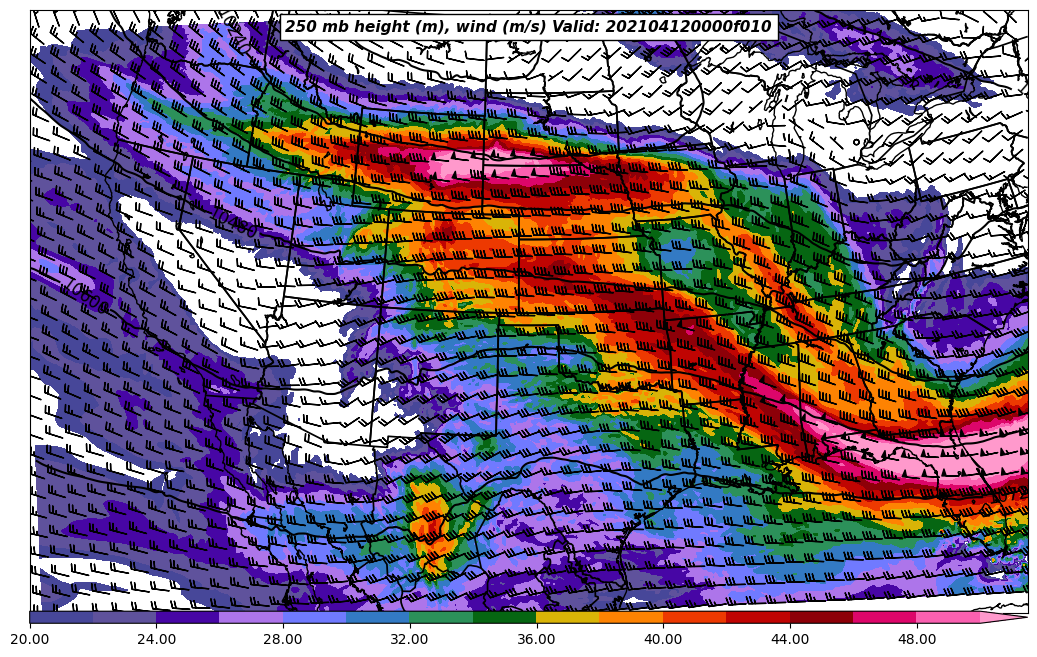The height and width of the screenshot is (657, 1037).
Task: Select the colorbar segment ending at 24.00
Action: click(125, 617)
